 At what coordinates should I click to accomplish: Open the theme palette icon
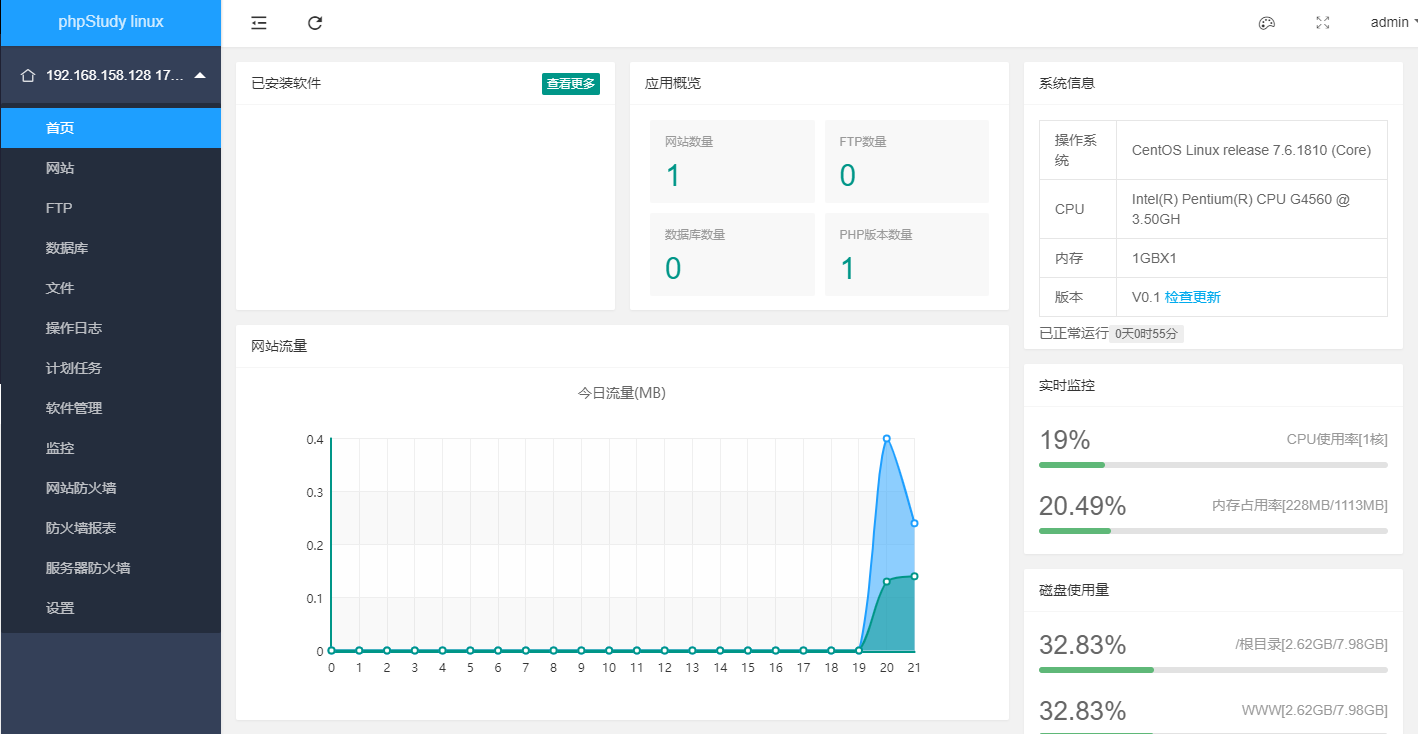tap(1266, 23)
